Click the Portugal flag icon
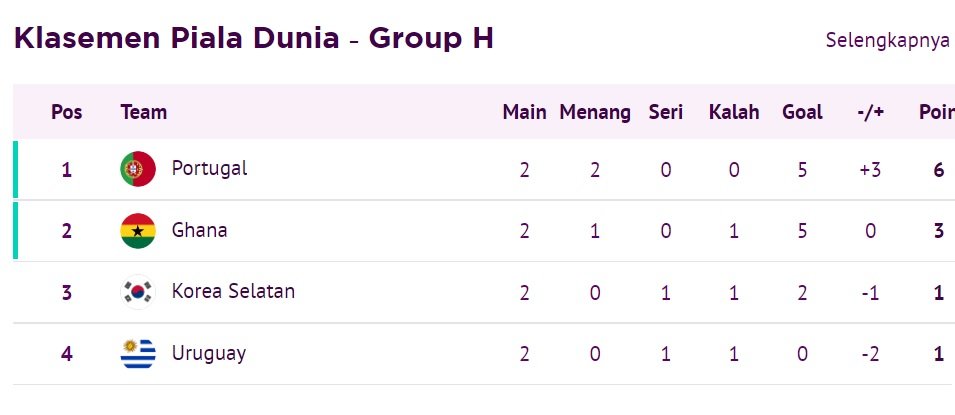Screen dimensions: 955x415 pyautogui.click(x=137, y=169)
